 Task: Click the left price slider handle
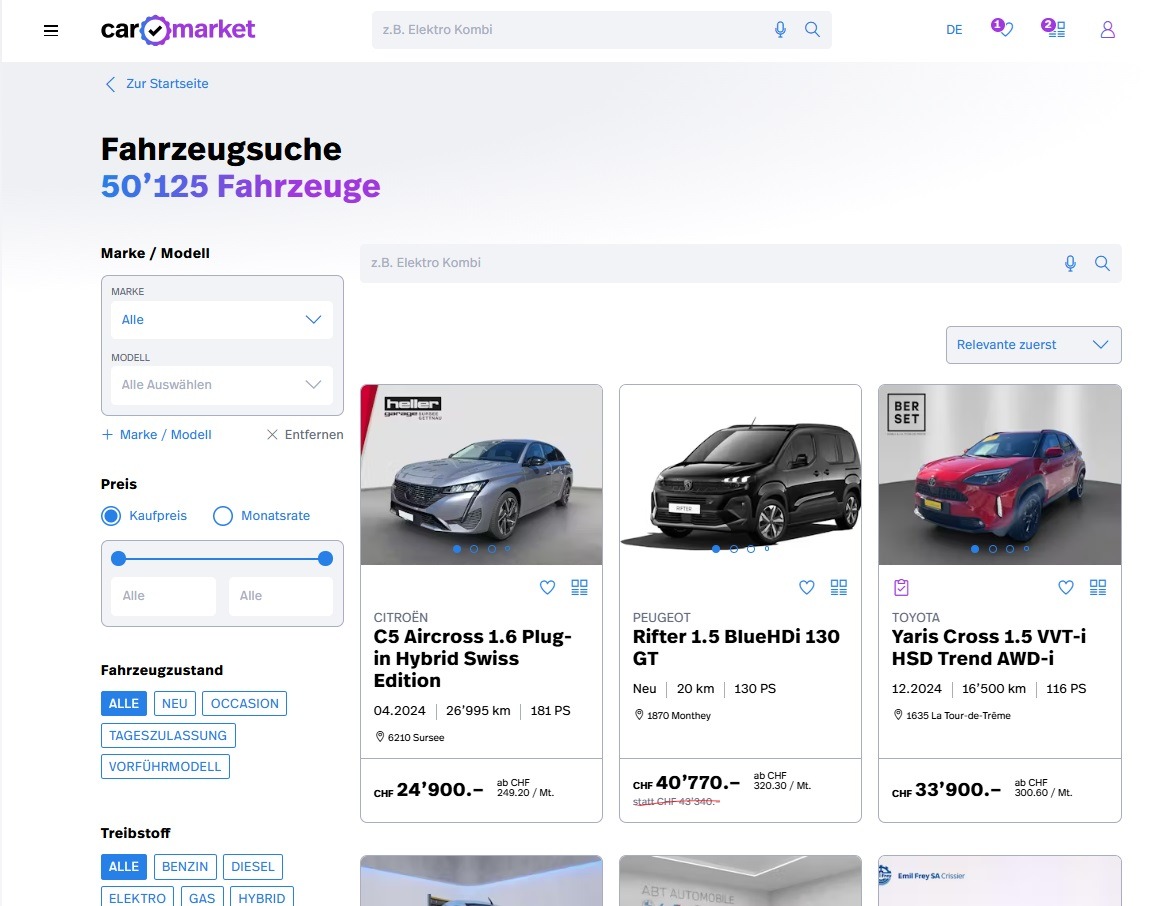118,558
